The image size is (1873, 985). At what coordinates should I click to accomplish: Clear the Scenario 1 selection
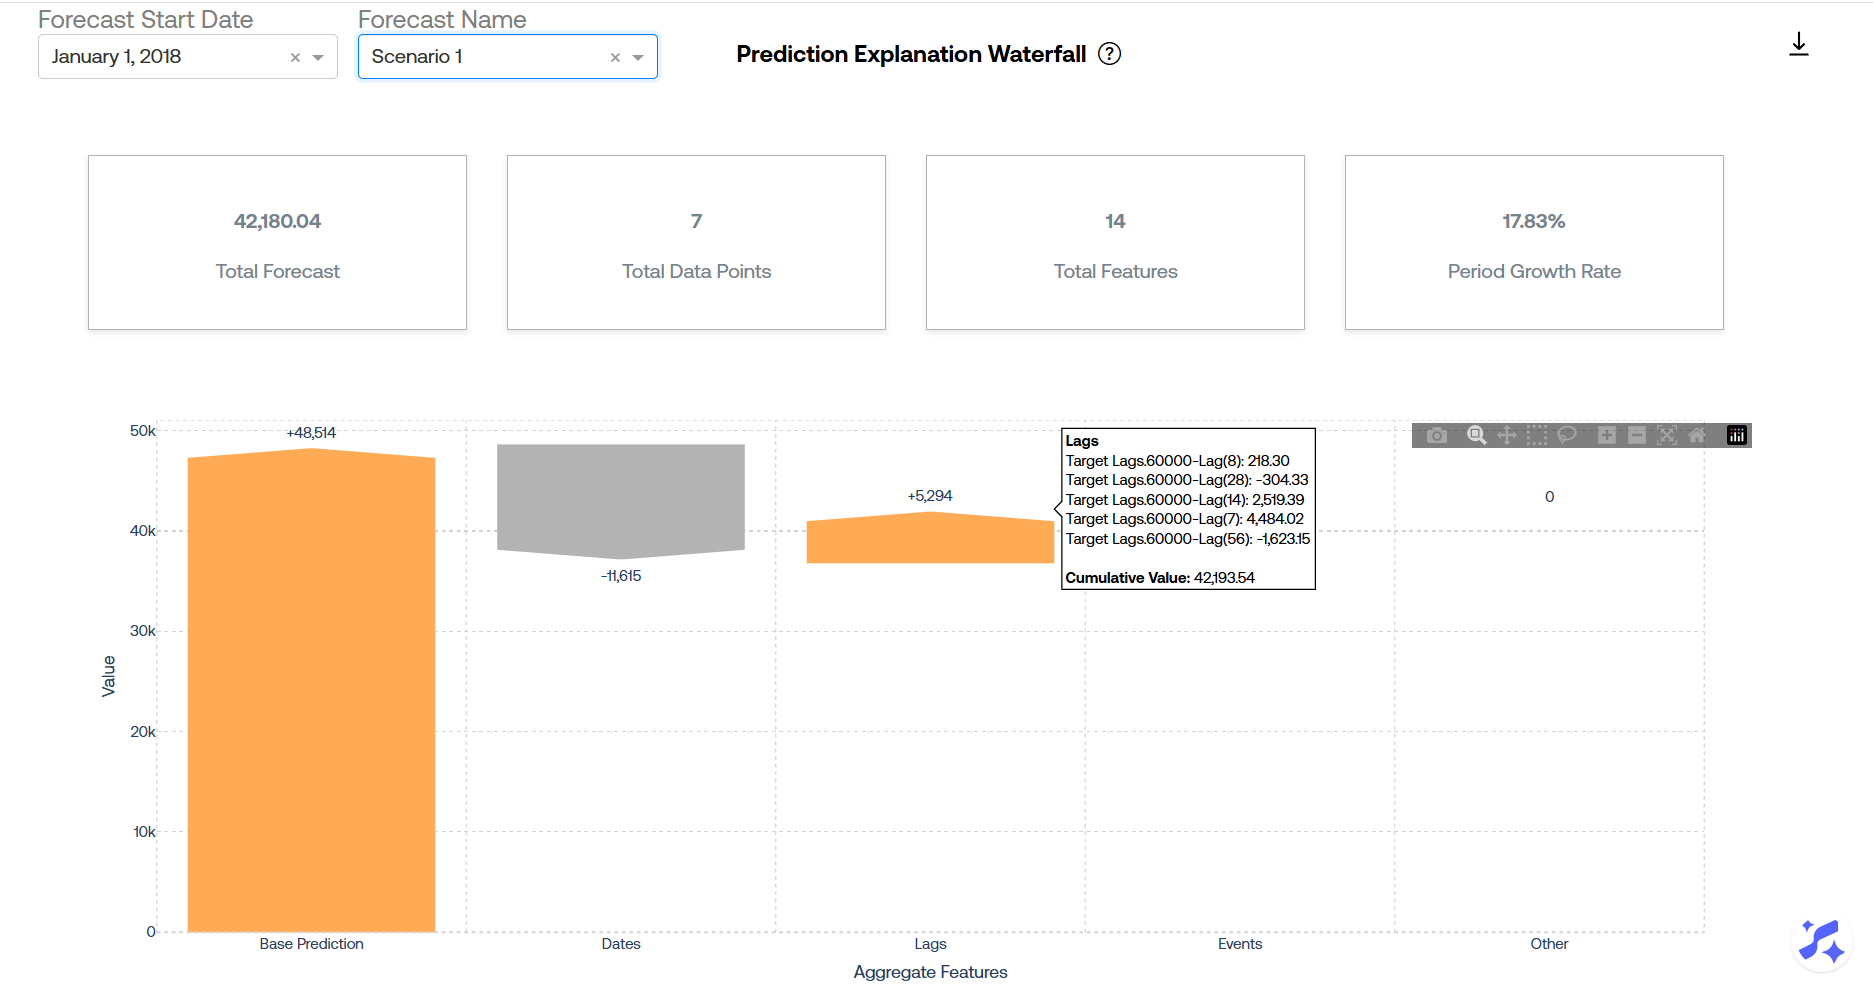(x=615, y=58)
